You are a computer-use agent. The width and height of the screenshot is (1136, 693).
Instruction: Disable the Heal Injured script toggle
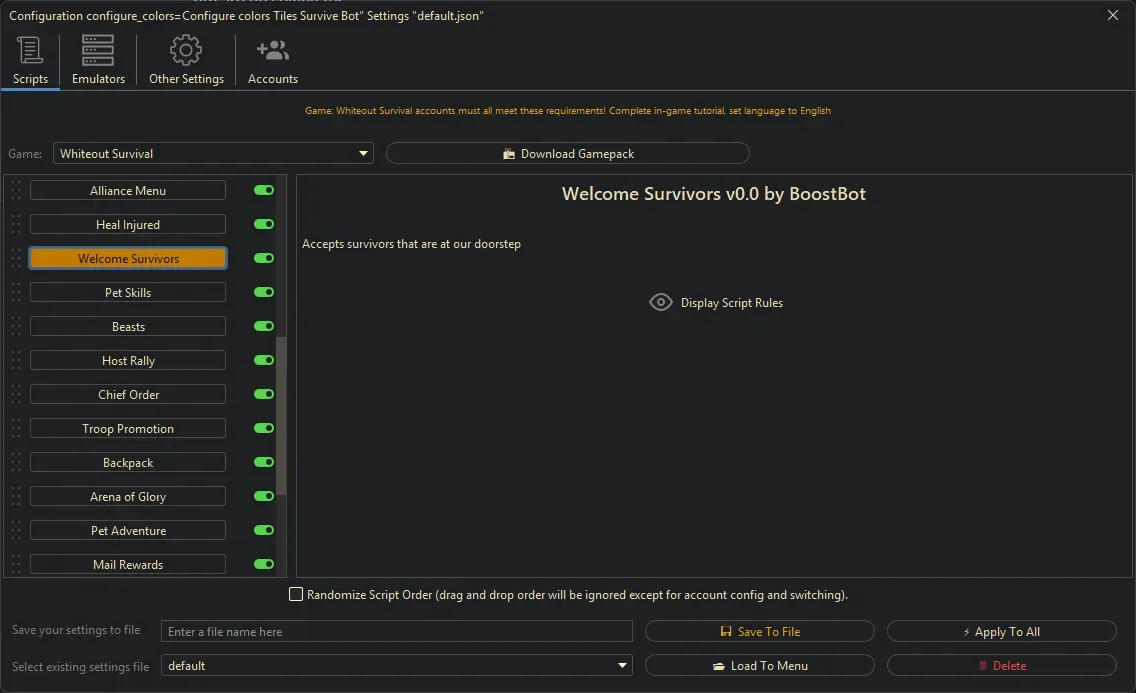pyautogui.click(x=264, y=224)
